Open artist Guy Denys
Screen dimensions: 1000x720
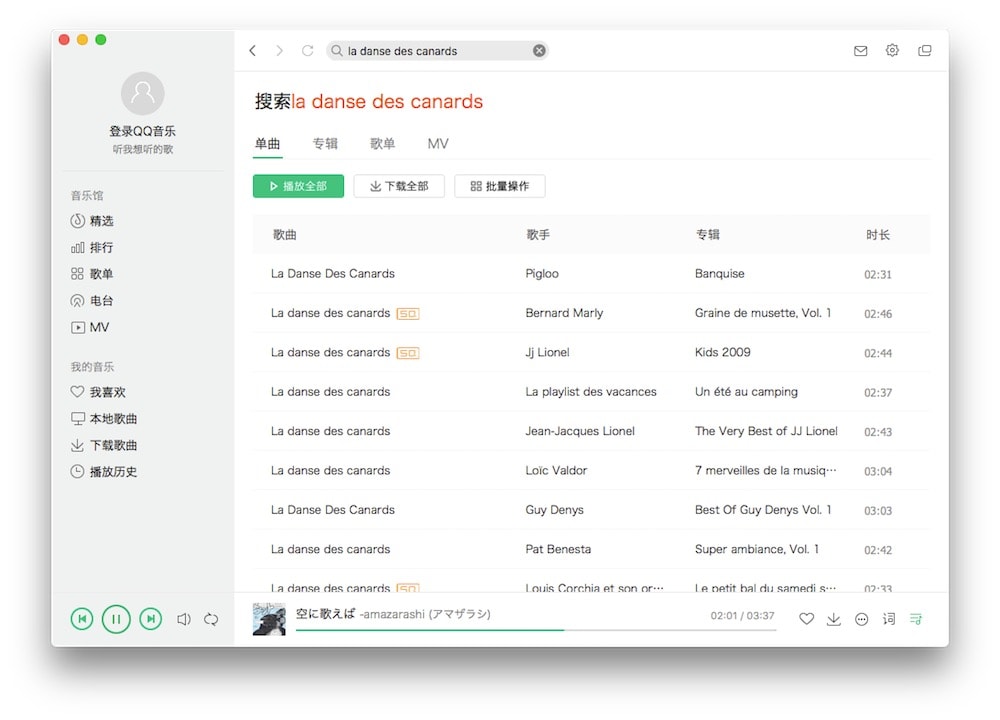(554, 510)
